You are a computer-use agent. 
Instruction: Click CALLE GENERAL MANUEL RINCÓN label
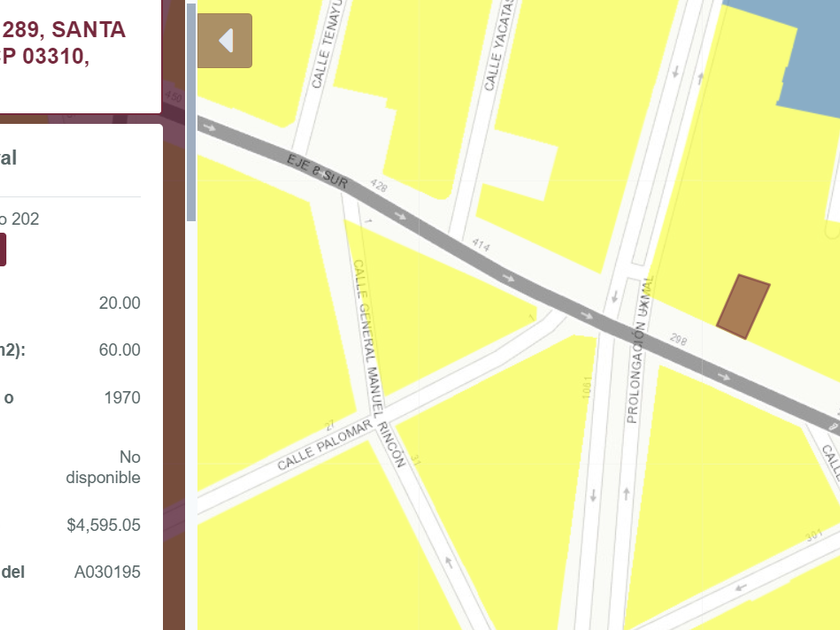click(x=378, y=364)
